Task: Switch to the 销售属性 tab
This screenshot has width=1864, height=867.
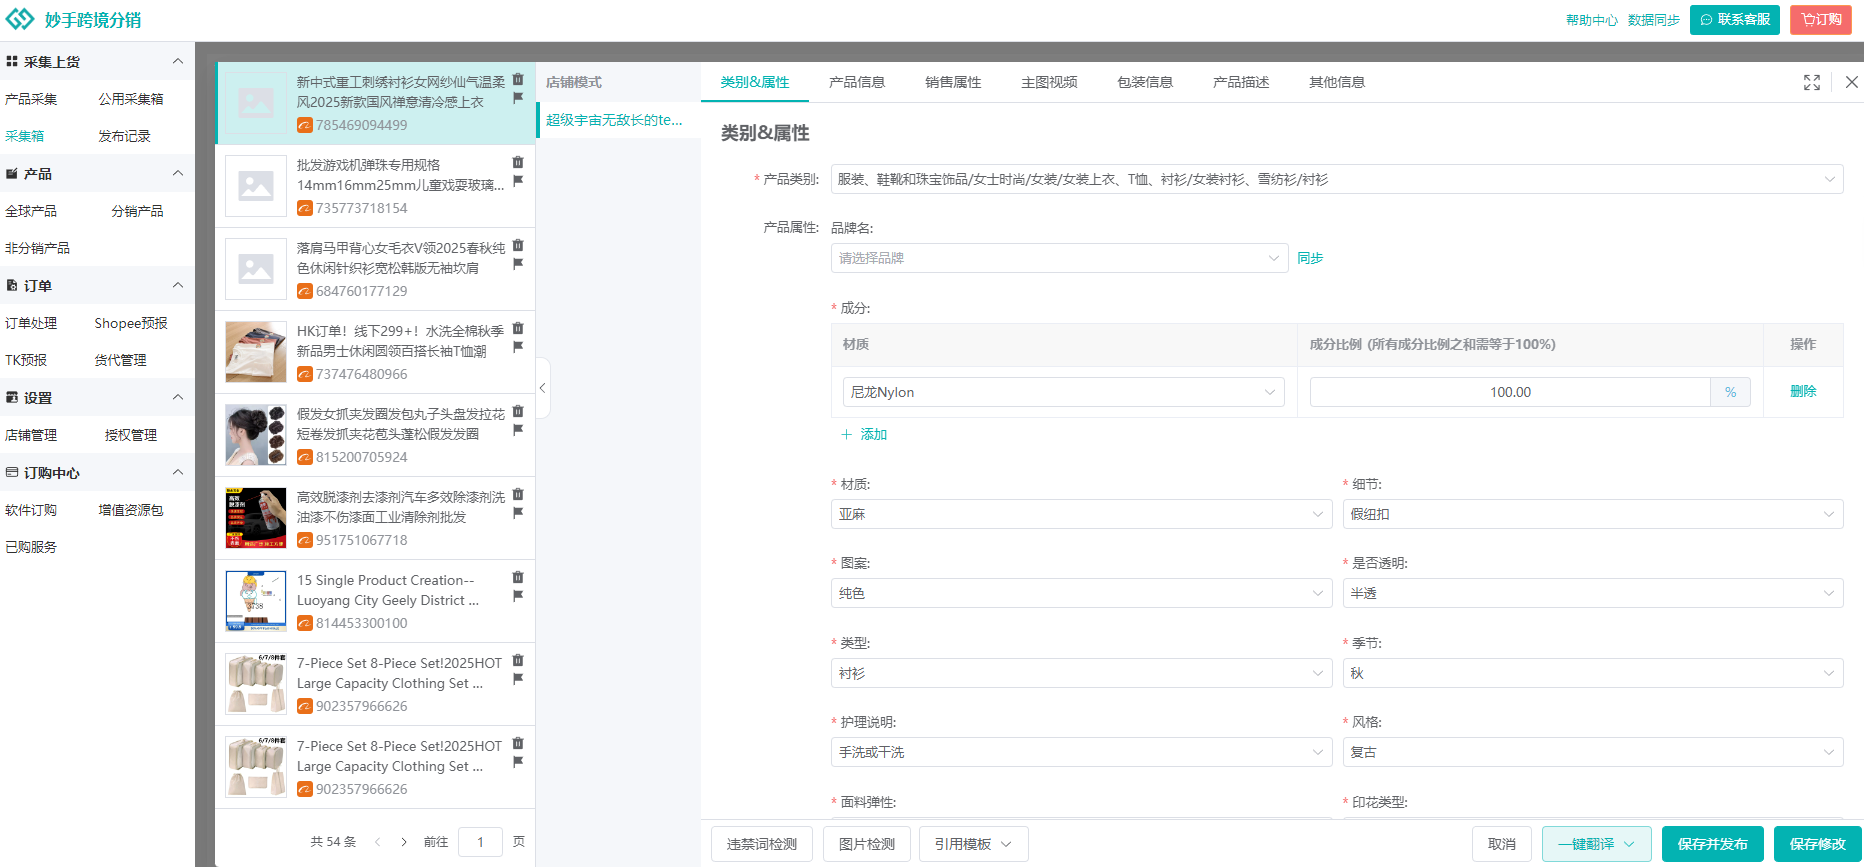Action: 952,82
